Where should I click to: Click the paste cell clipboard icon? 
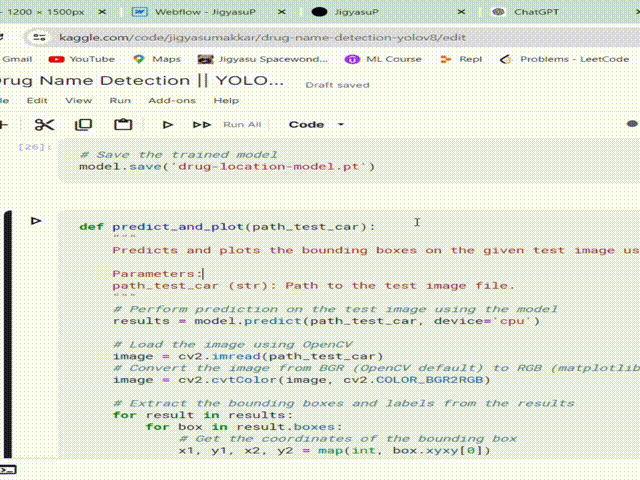[x=123, y=124]
